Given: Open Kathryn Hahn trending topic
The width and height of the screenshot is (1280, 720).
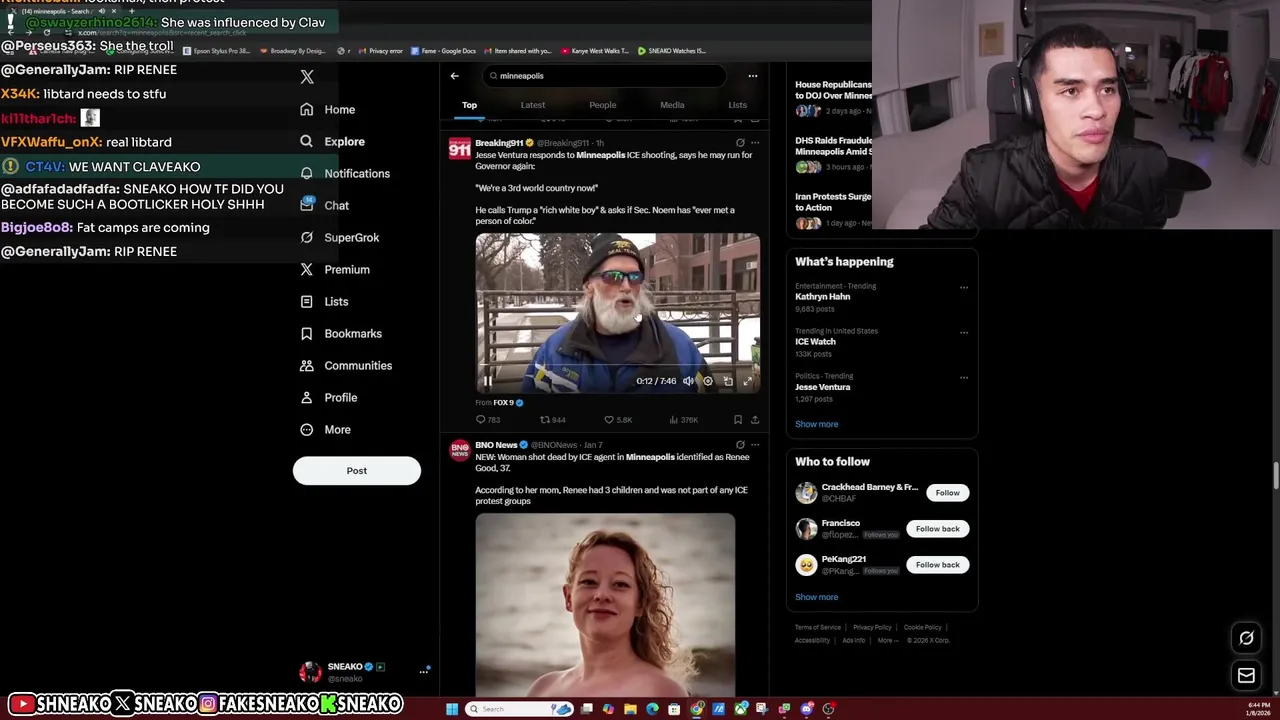Looking at the screenshot, I should pos(823,297).
